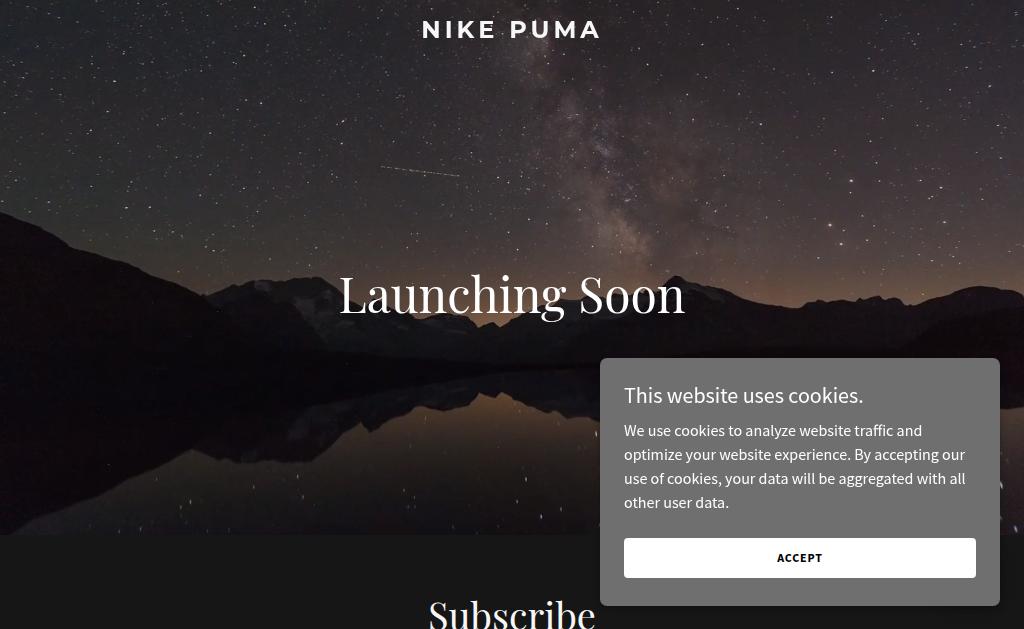Click the black footer area beside Subscribe
The image size is (1024, 629).
tap(196, 581)
